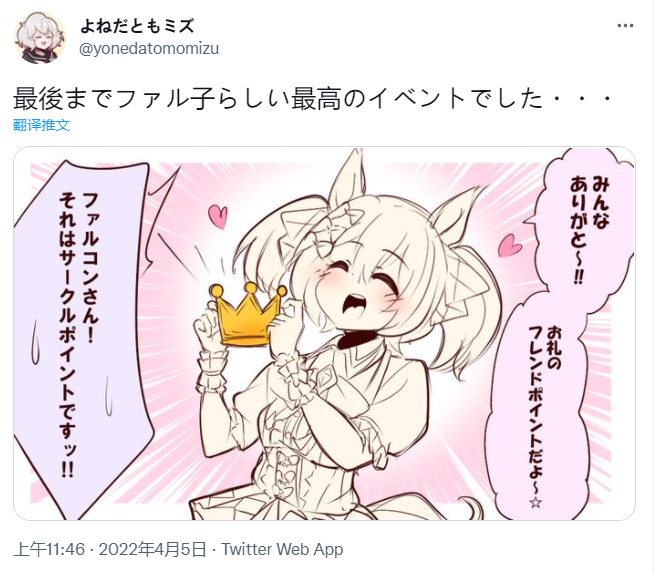This screenshot has width=655, height=573.
Task: Click the 2022年4月5日 date
Action: click(152, 549)
